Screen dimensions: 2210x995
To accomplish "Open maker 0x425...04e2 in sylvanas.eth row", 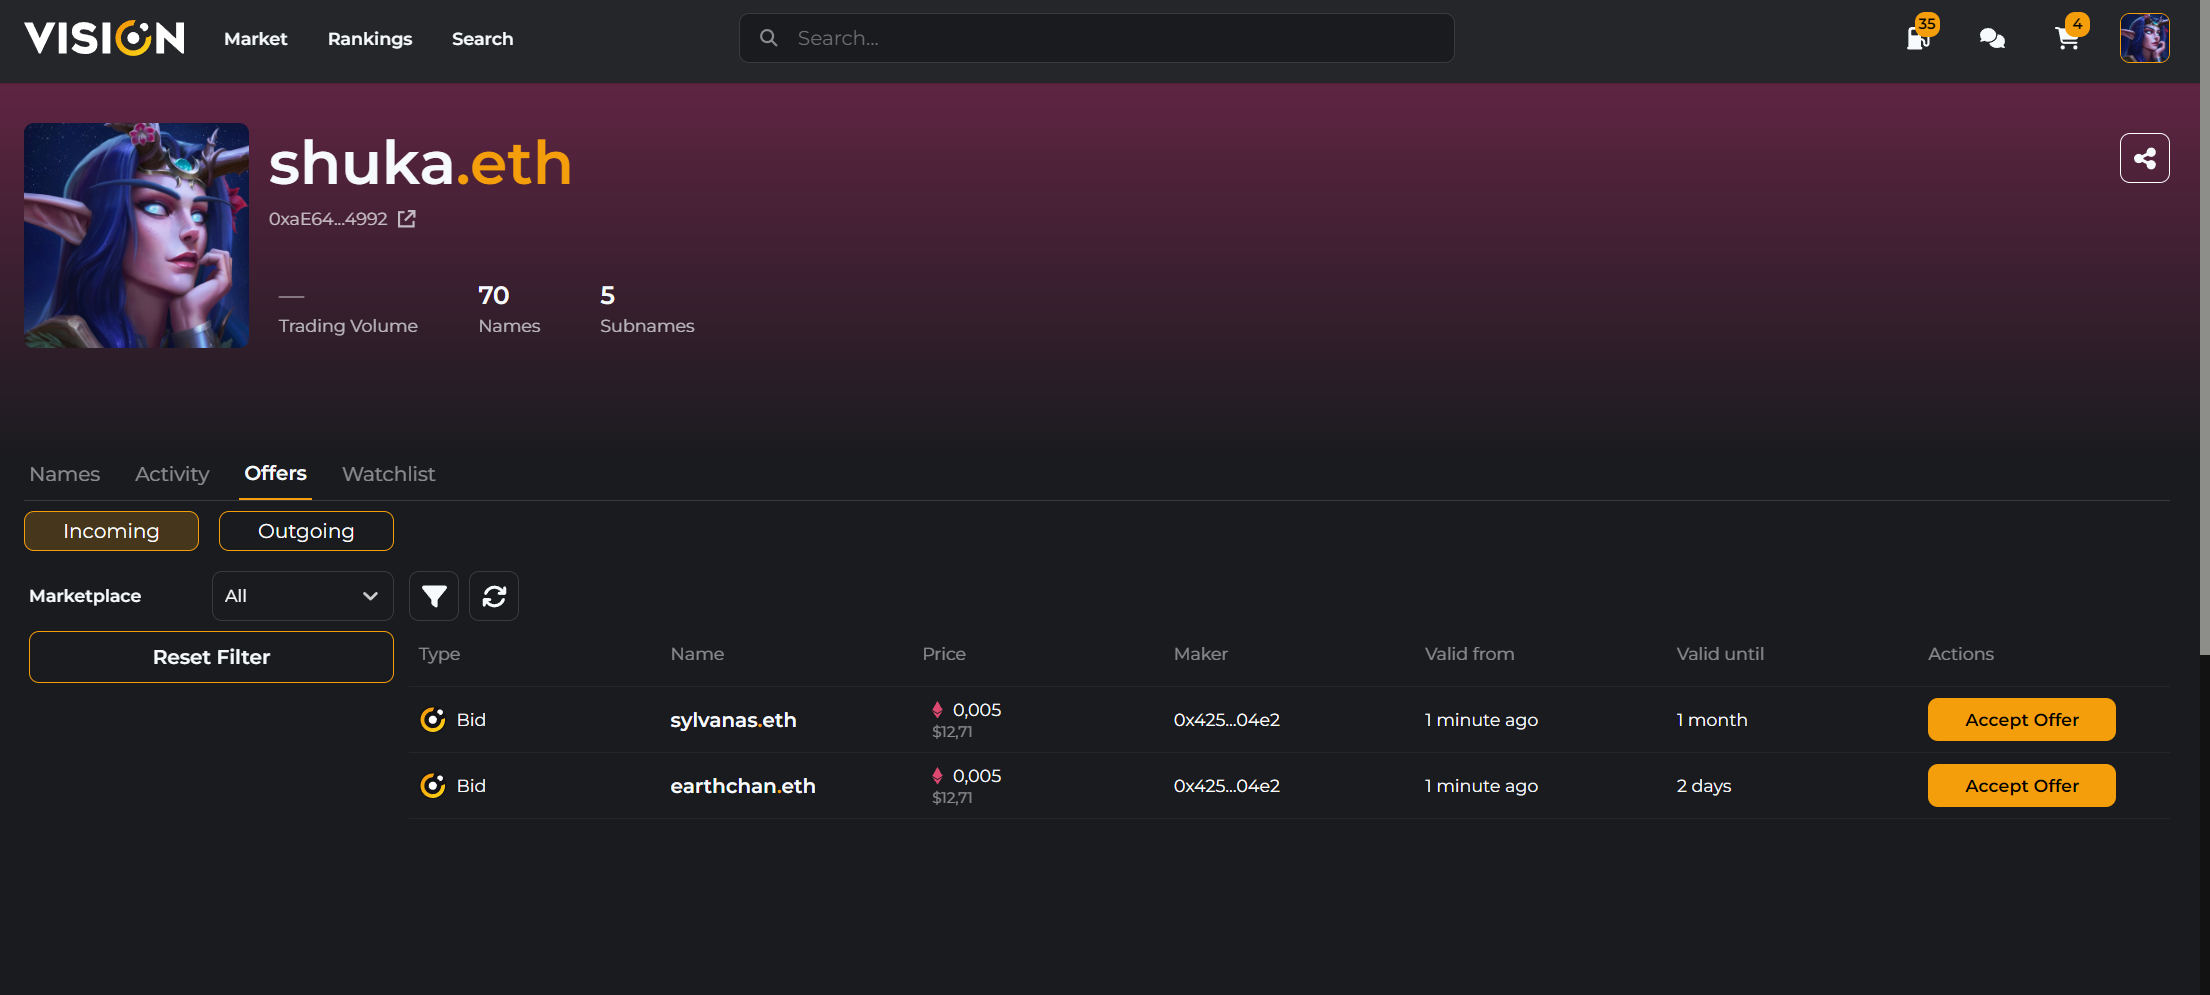I will (x=1227, y=720).
